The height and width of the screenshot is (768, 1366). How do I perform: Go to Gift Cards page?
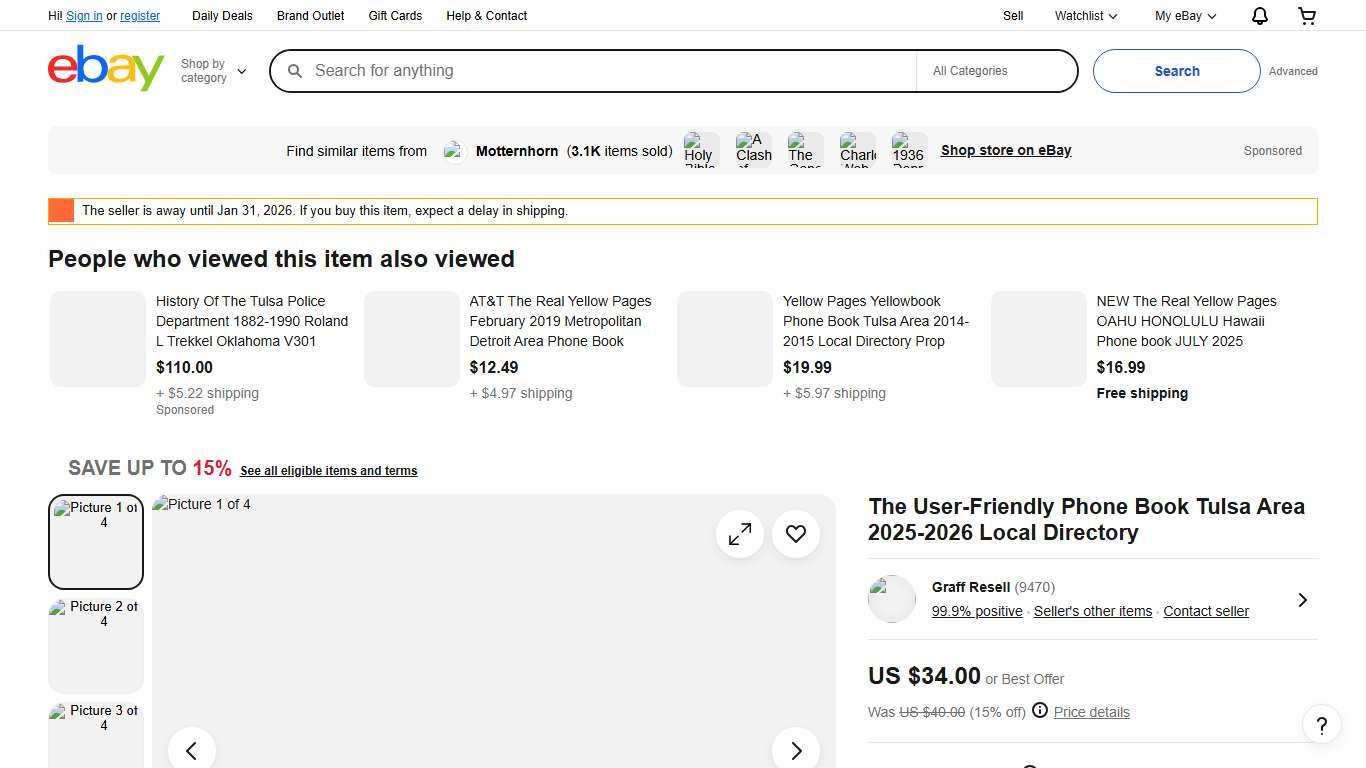click(x=395, y=16)
